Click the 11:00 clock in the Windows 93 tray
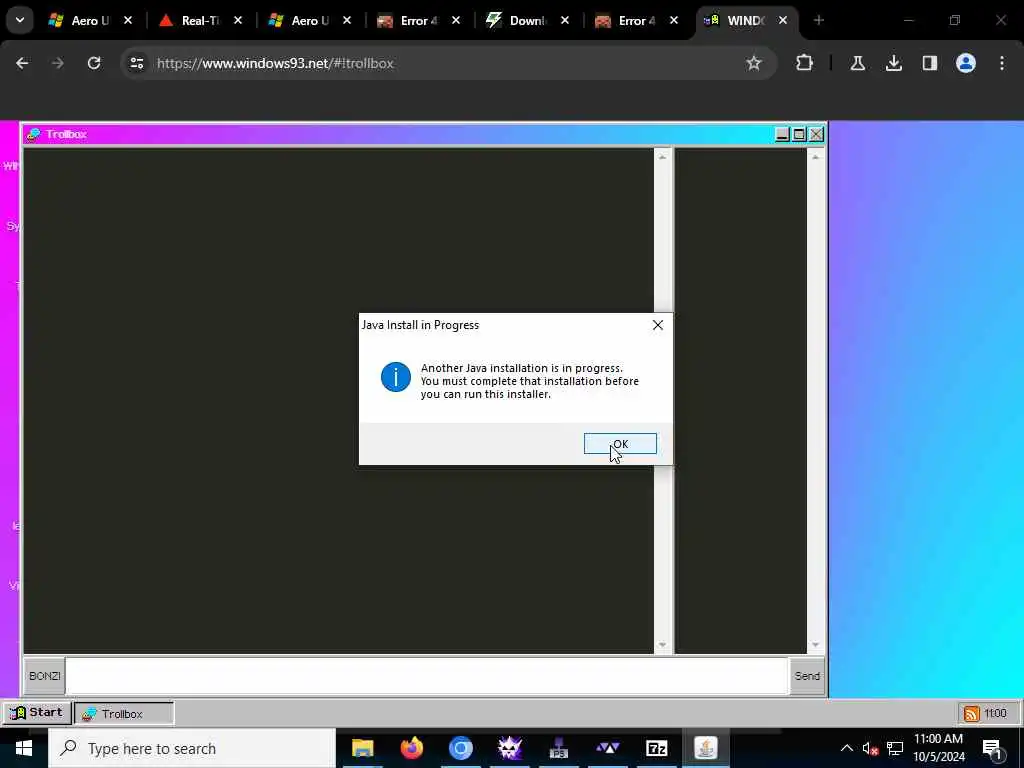Image resolution: width=1024 pixels, height=768 pixels. click(x=995, y=713)
